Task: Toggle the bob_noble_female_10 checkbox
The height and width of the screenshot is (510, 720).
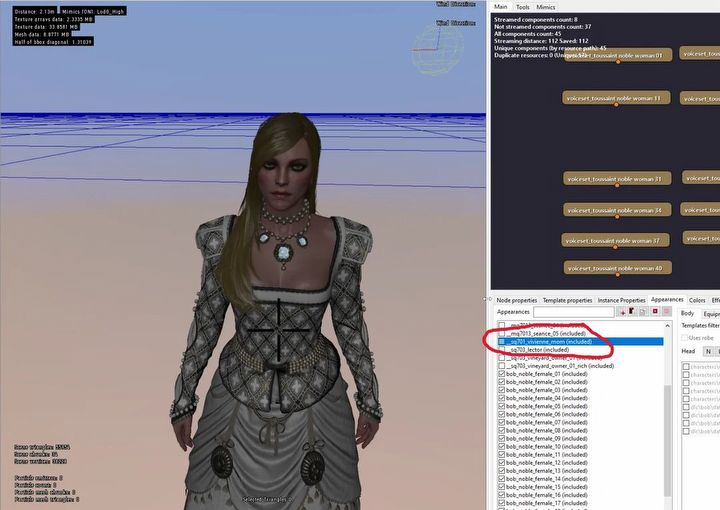Action: point(502,446)
